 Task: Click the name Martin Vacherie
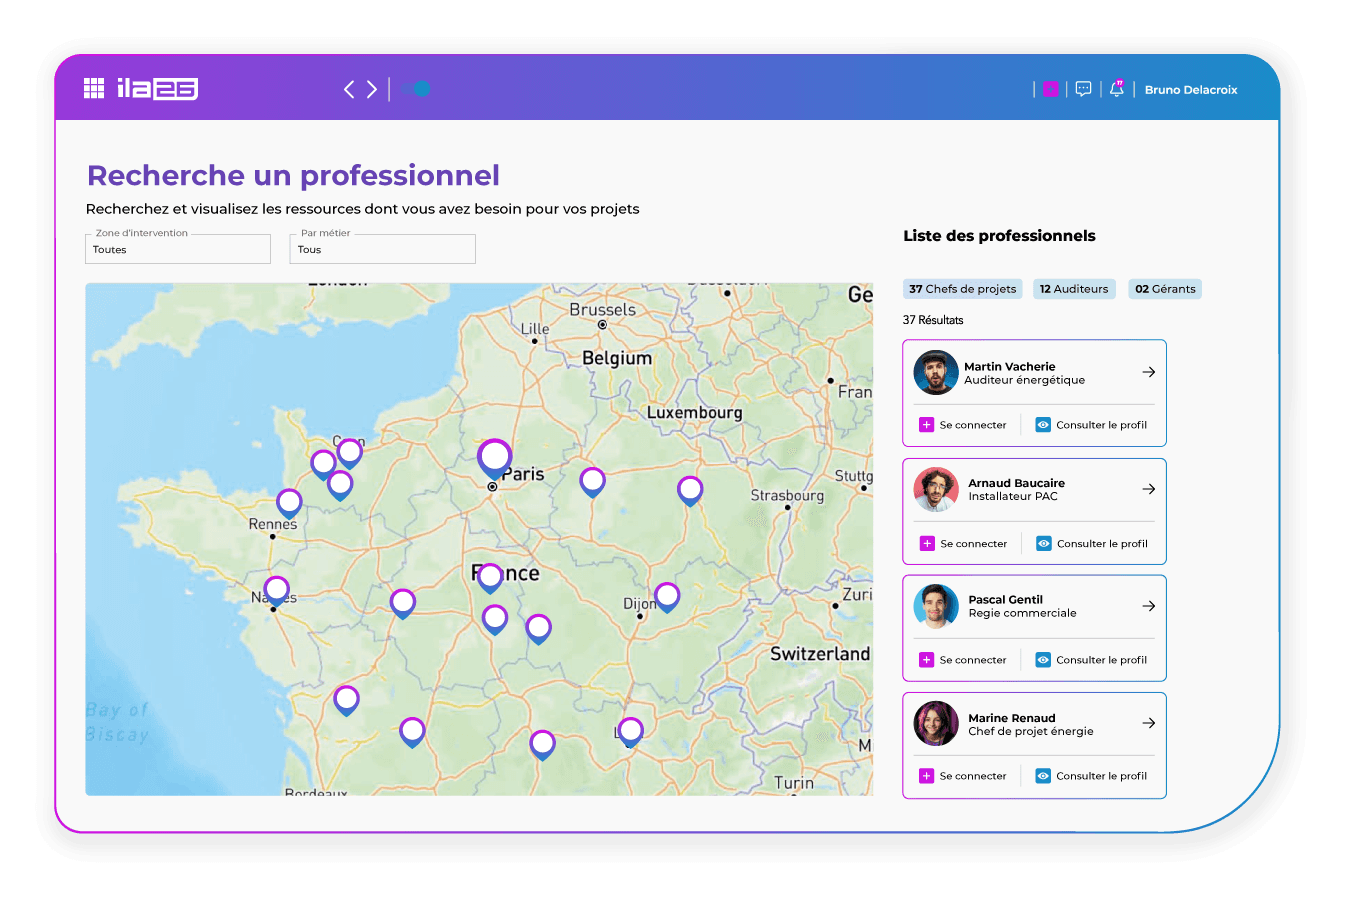pyautogui.click(x=1009, y=367)
